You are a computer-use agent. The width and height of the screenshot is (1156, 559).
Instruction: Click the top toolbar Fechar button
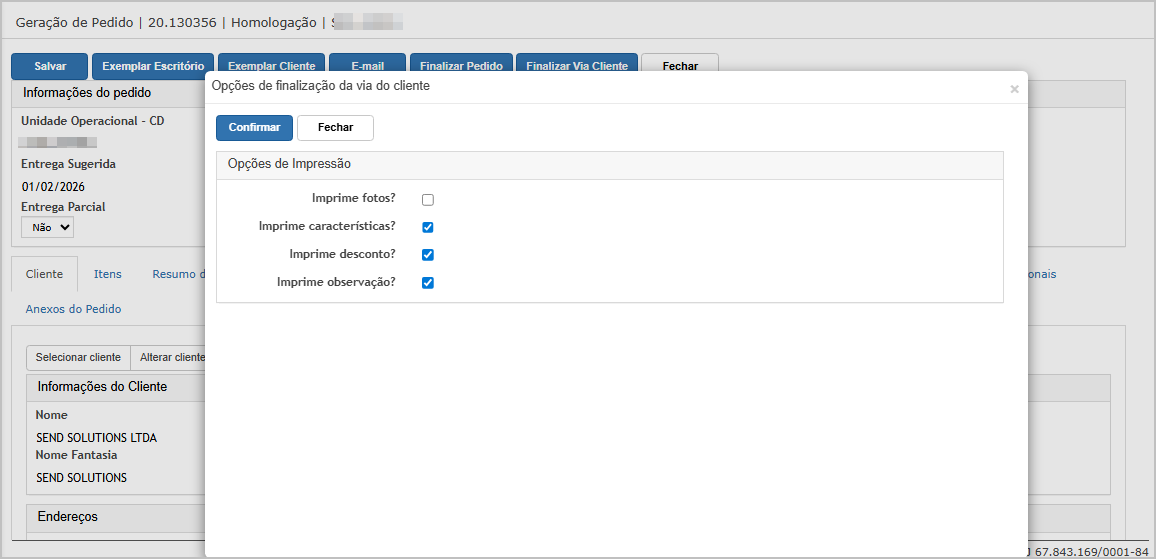[x=680, y=63]
